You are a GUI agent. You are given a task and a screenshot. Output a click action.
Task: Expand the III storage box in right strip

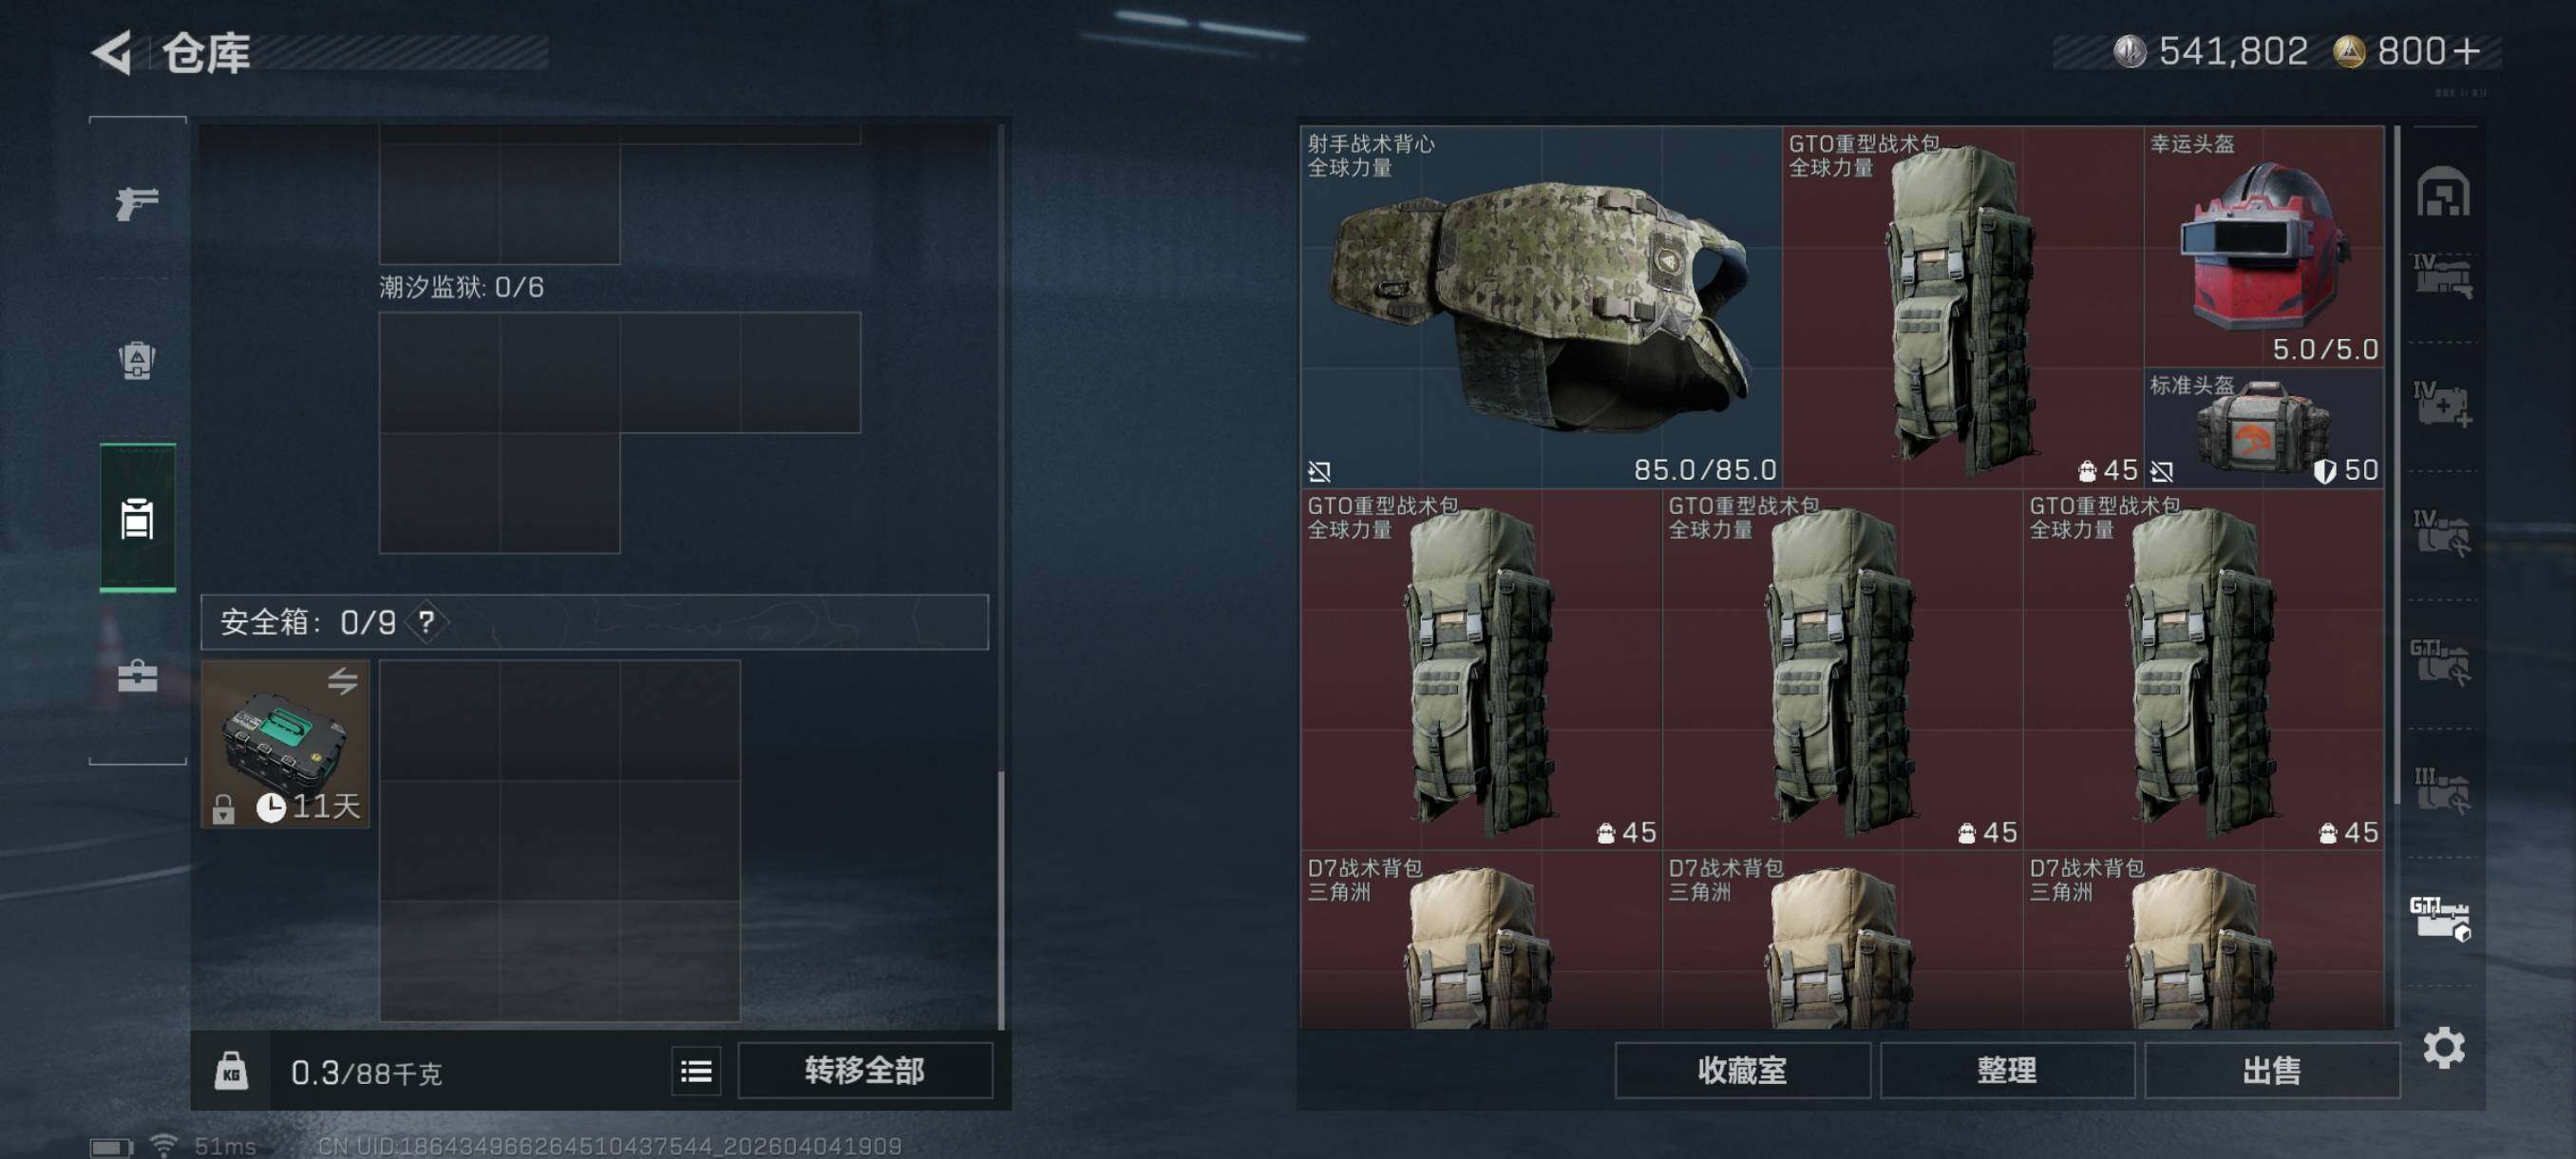tap(2443, 789)
